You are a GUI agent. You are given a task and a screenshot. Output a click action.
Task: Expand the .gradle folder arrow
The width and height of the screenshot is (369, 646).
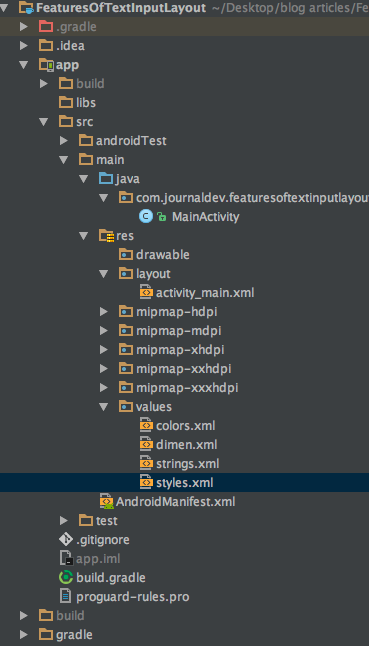click(24, 27)
